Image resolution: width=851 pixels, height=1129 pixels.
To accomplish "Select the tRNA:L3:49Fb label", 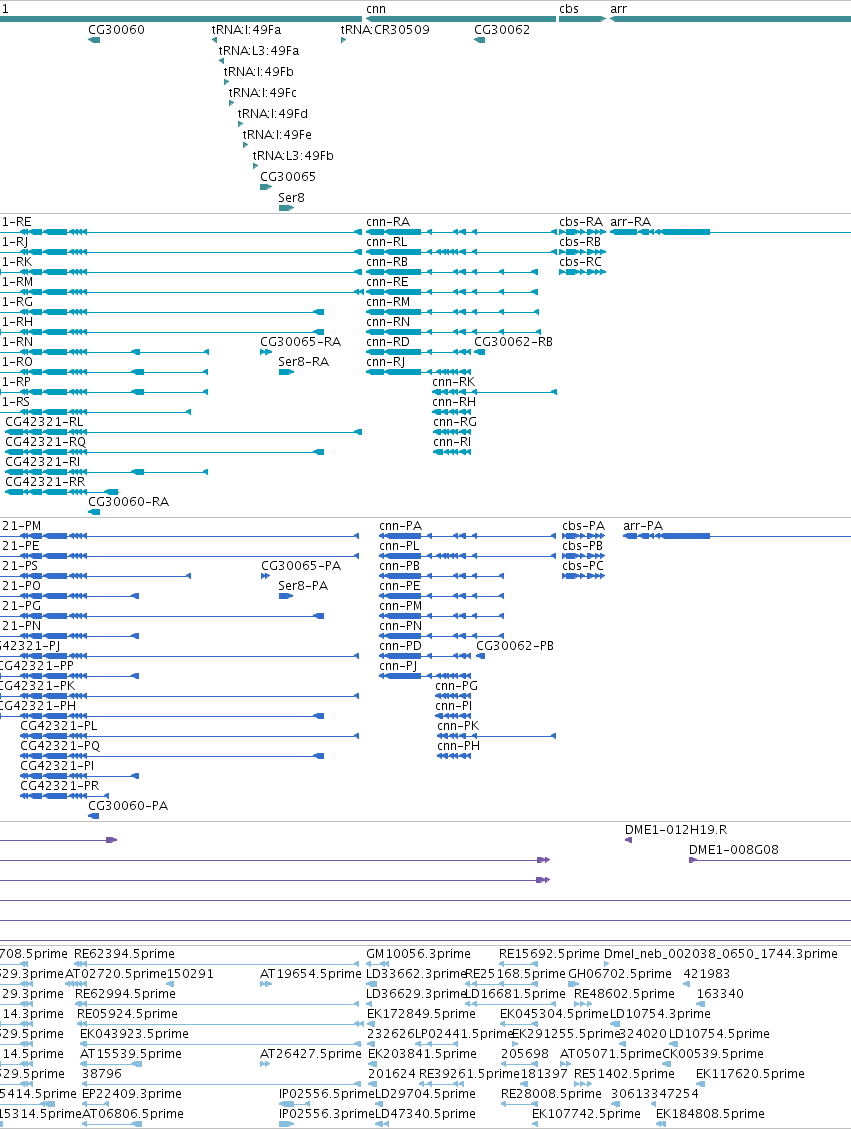I will pyautogui.click(x=293, y=155).
